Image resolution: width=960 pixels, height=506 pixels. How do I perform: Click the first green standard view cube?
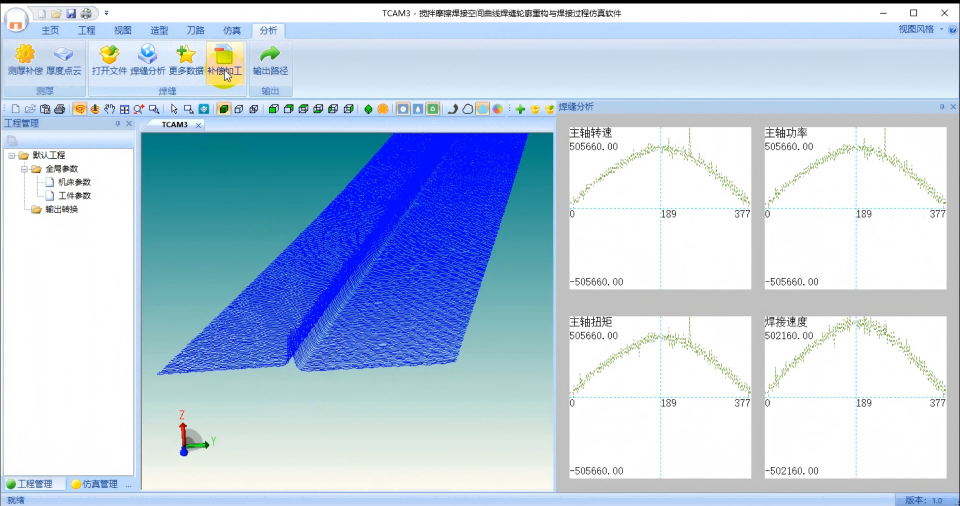pyautogui.click(x=274, y=109)
